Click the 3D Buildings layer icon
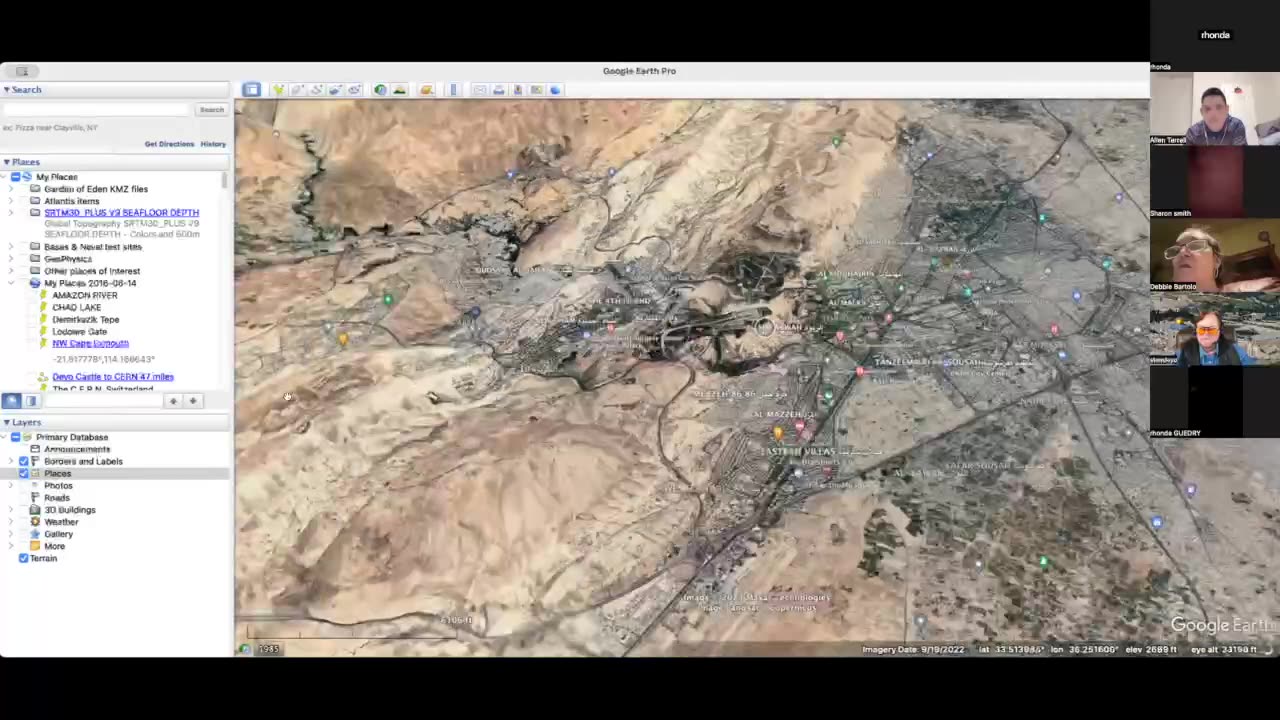The height and width of the screenshot is (720, 1280). click(x=35, y=510)
